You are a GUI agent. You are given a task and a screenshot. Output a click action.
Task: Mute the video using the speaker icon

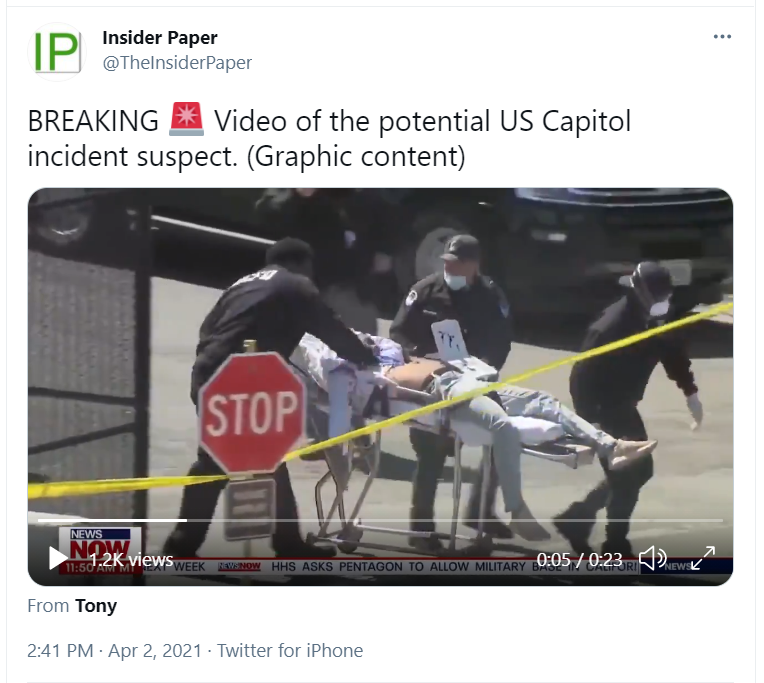coord(653,558)
